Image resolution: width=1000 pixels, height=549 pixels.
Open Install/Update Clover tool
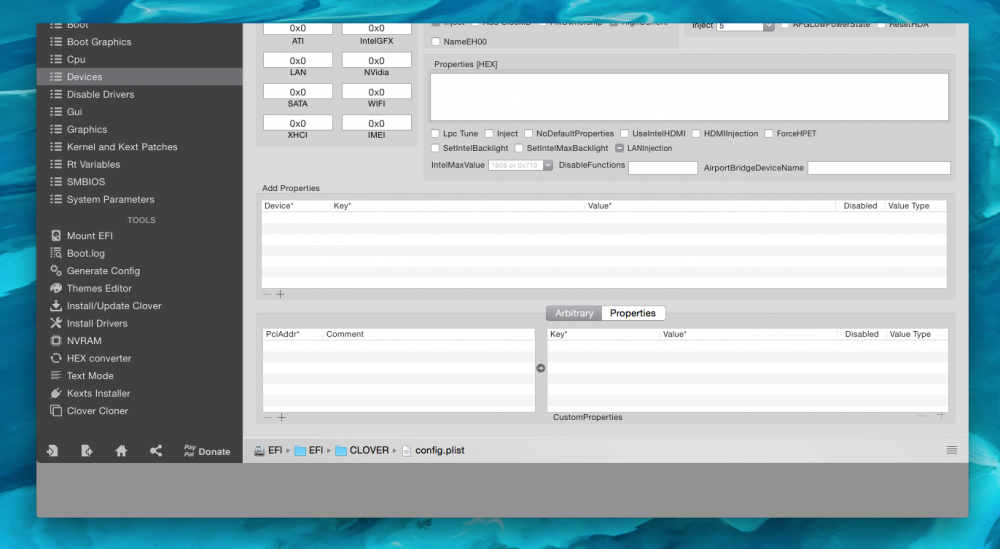pos(114,305)
